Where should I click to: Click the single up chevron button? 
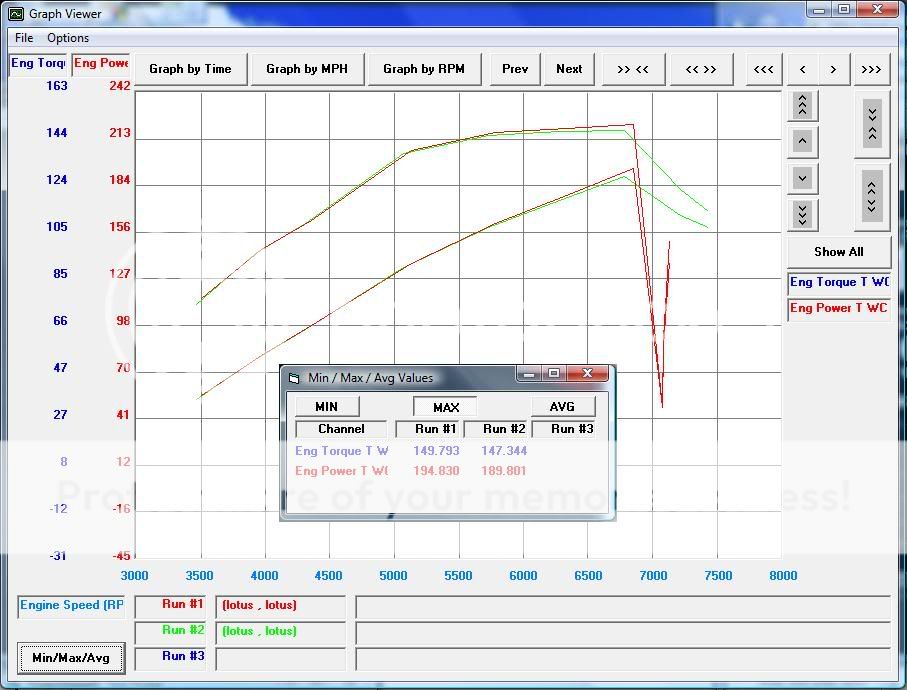802,141
